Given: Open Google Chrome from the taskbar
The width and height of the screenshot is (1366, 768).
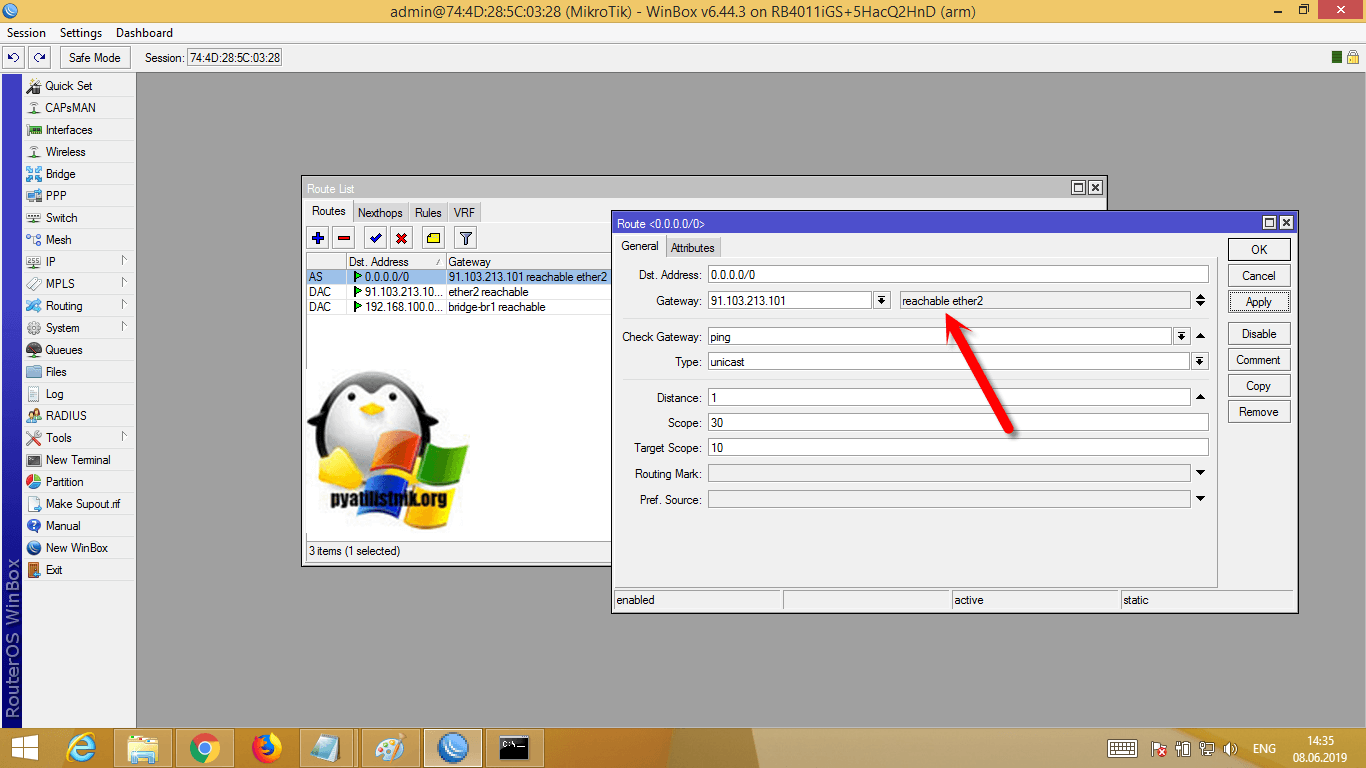Looking at the screenshot, I should coord(205,747).
